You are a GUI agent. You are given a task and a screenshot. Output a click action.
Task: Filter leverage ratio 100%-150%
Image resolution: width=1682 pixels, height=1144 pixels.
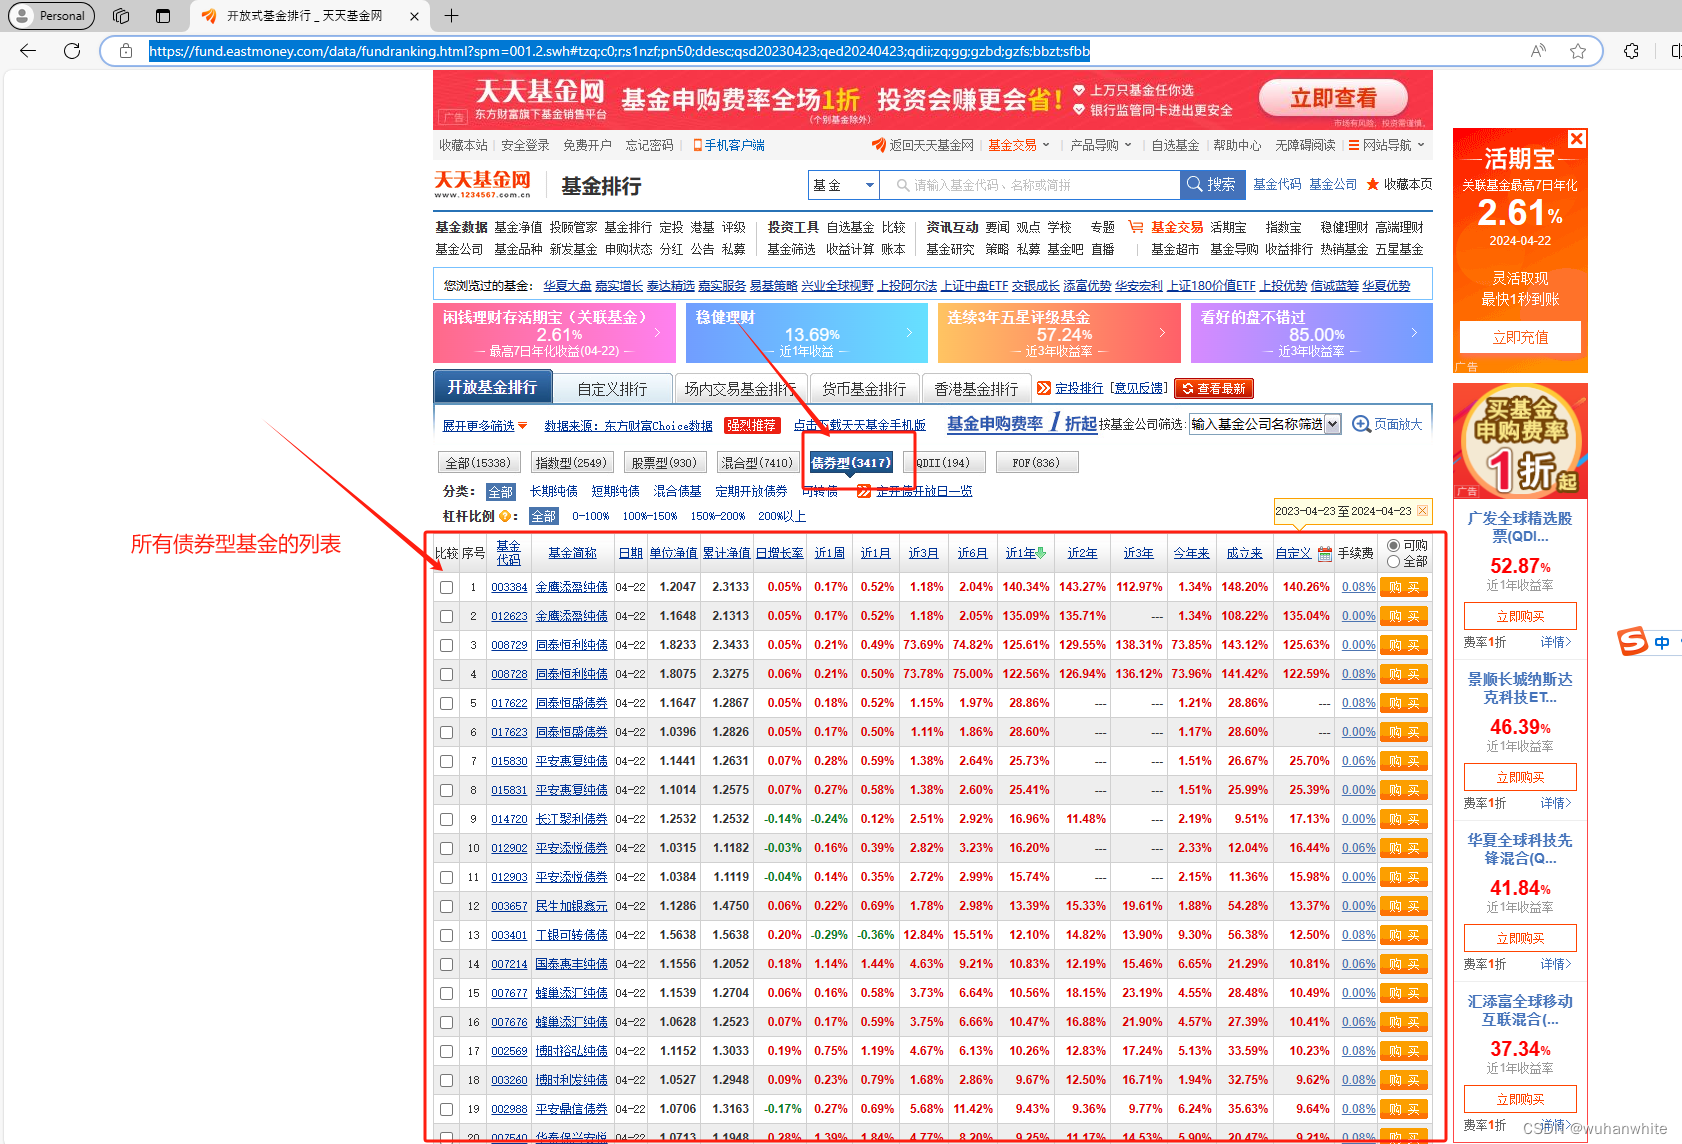[649, 516]
